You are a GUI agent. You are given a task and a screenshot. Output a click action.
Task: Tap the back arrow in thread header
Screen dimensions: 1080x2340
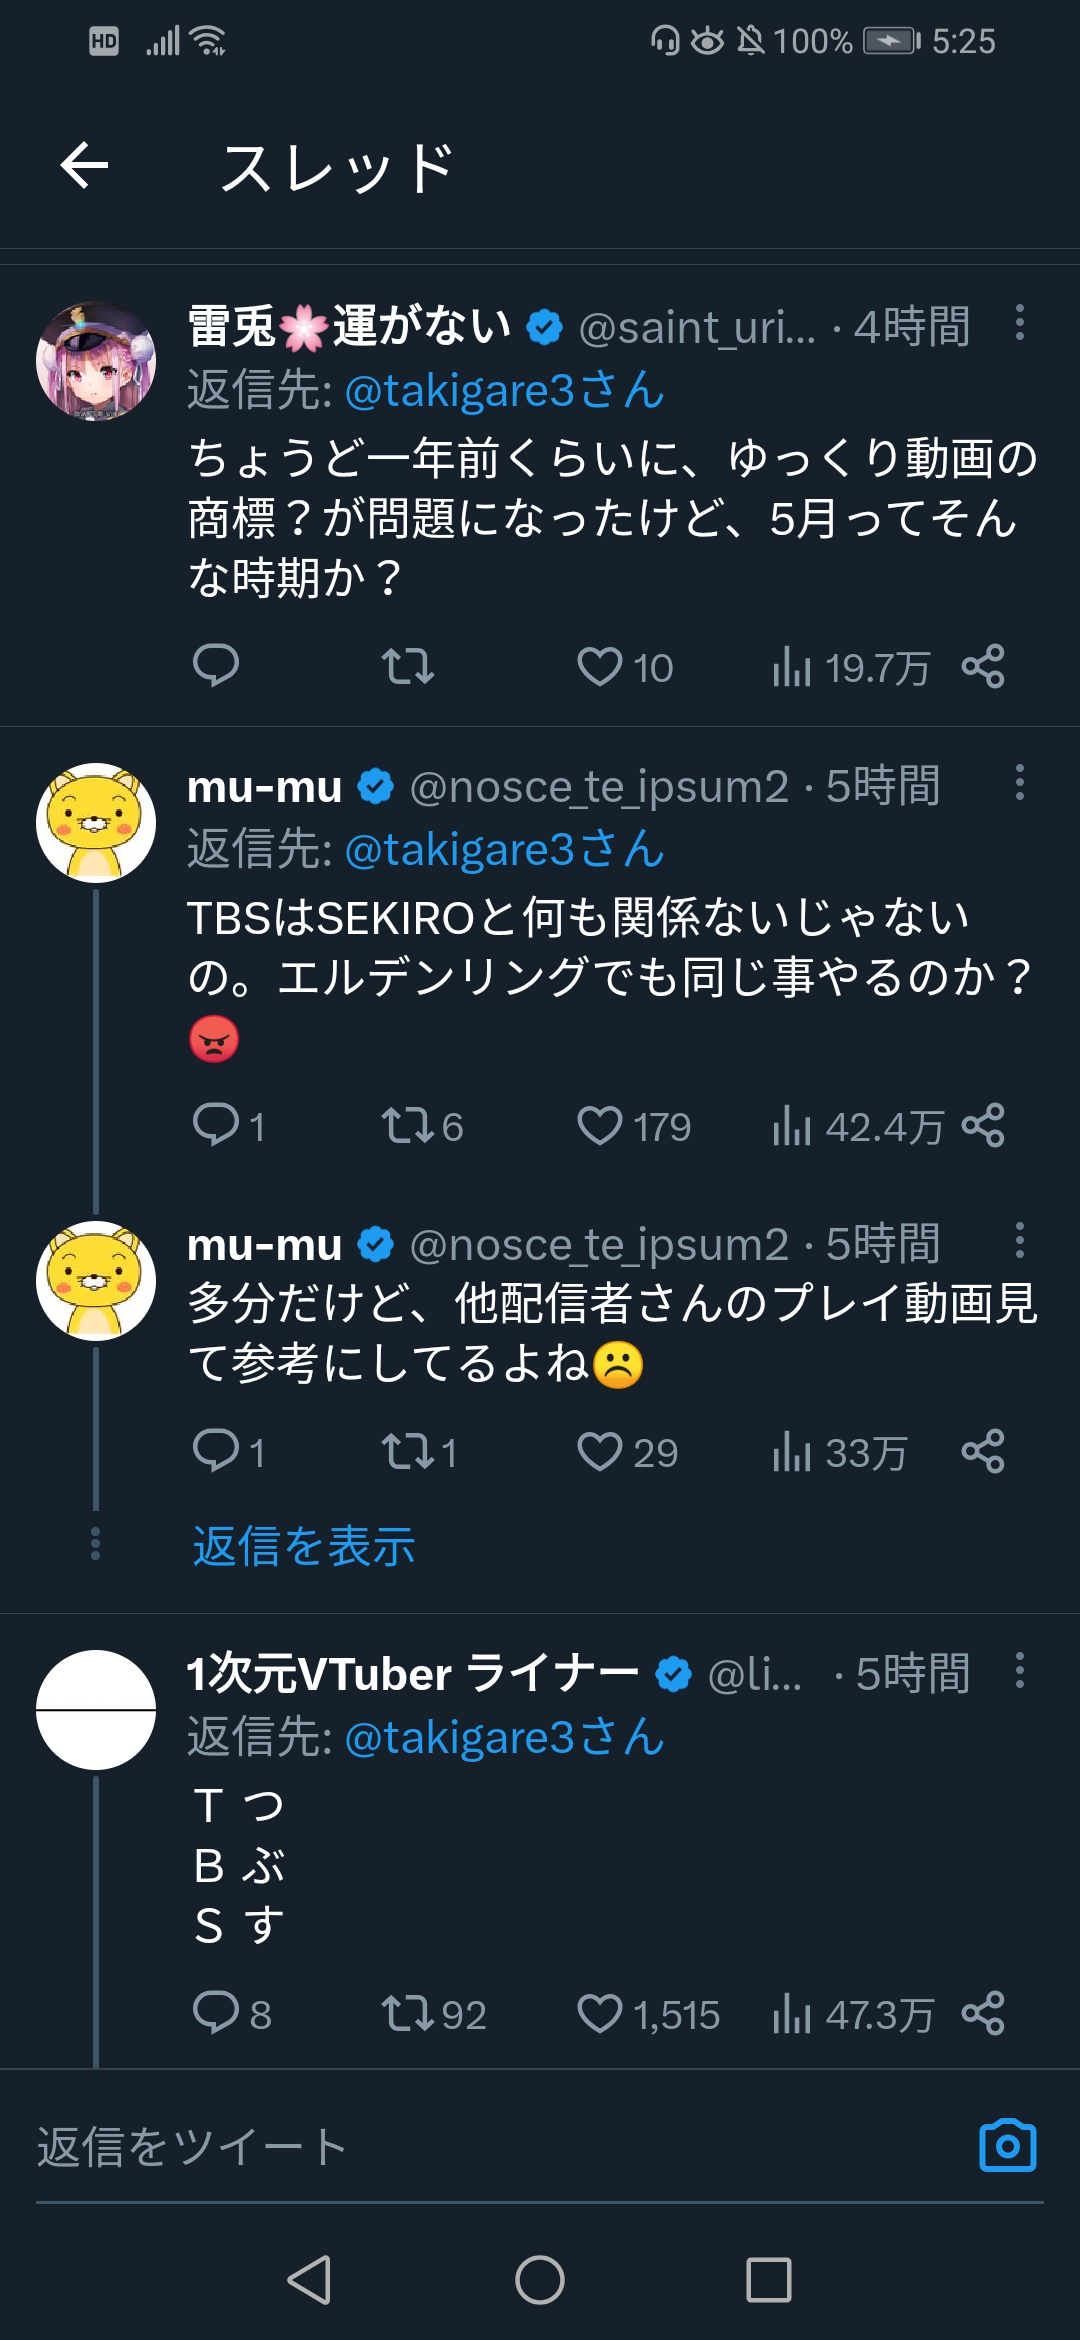[x=84, y=165]
